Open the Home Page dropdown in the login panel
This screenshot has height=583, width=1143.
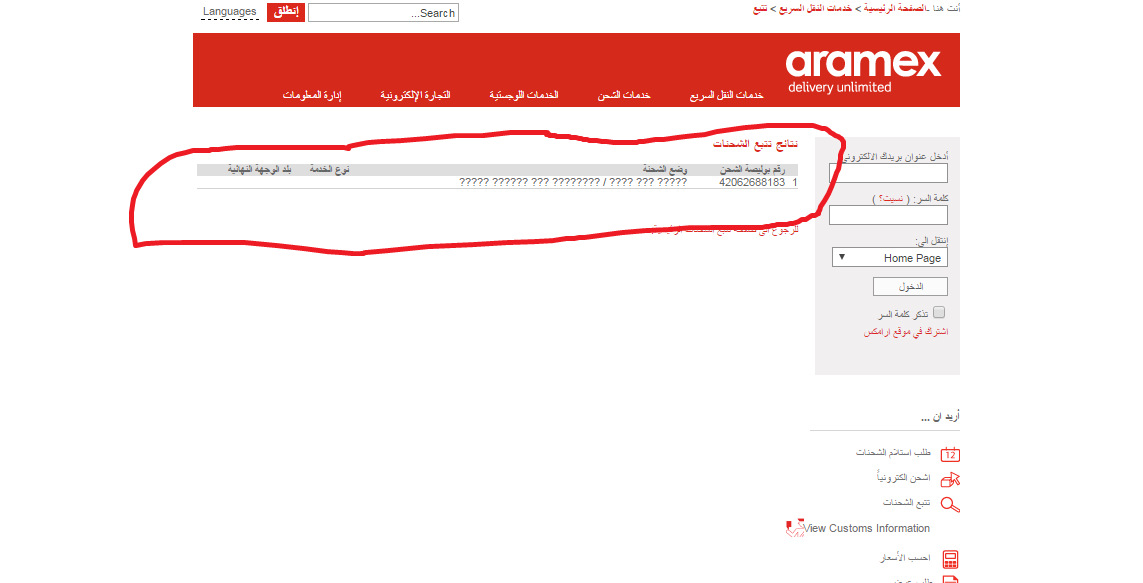tap(889, 257)
